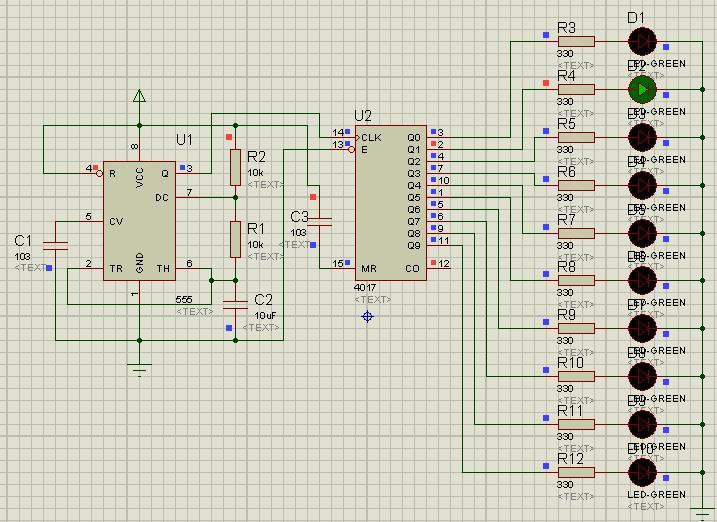Click the C2 reference label

pos(263,300)
